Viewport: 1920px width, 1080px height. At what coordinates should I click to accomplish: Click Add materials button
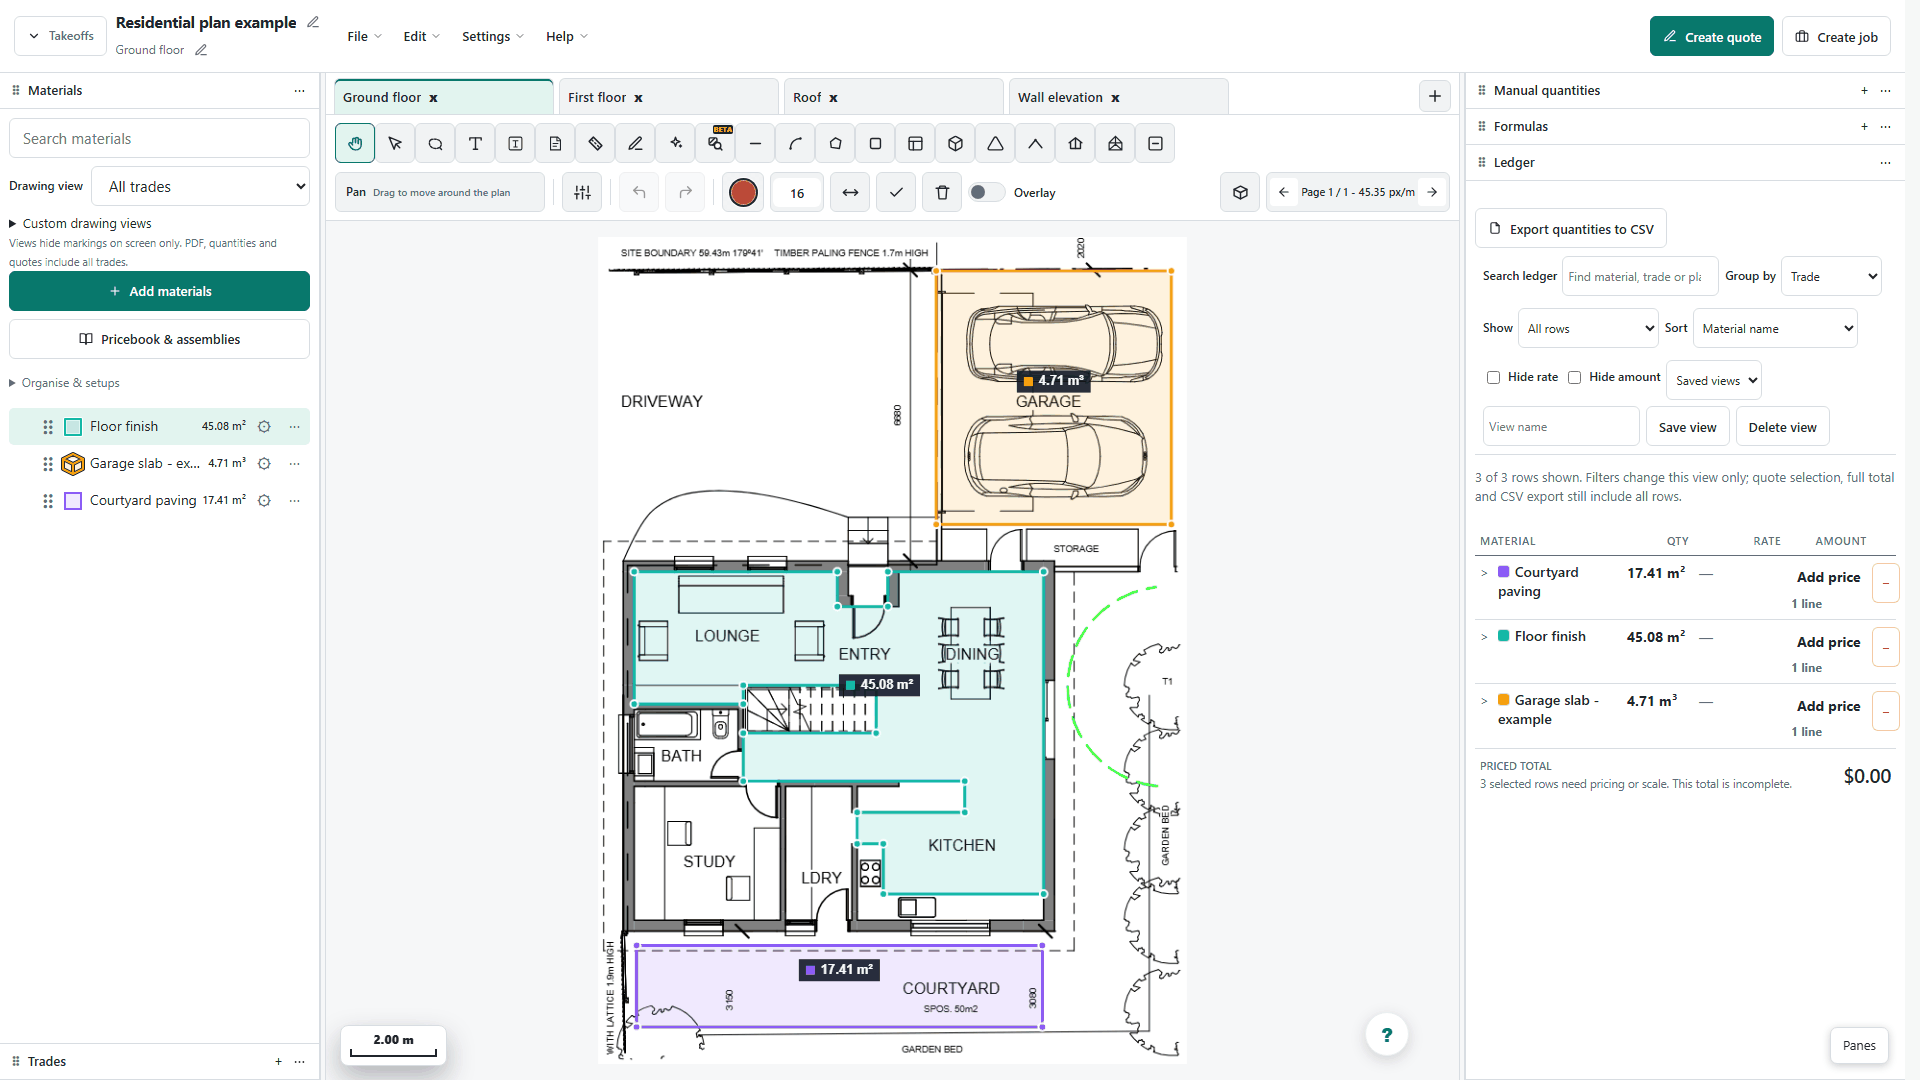tap(159, 291)
